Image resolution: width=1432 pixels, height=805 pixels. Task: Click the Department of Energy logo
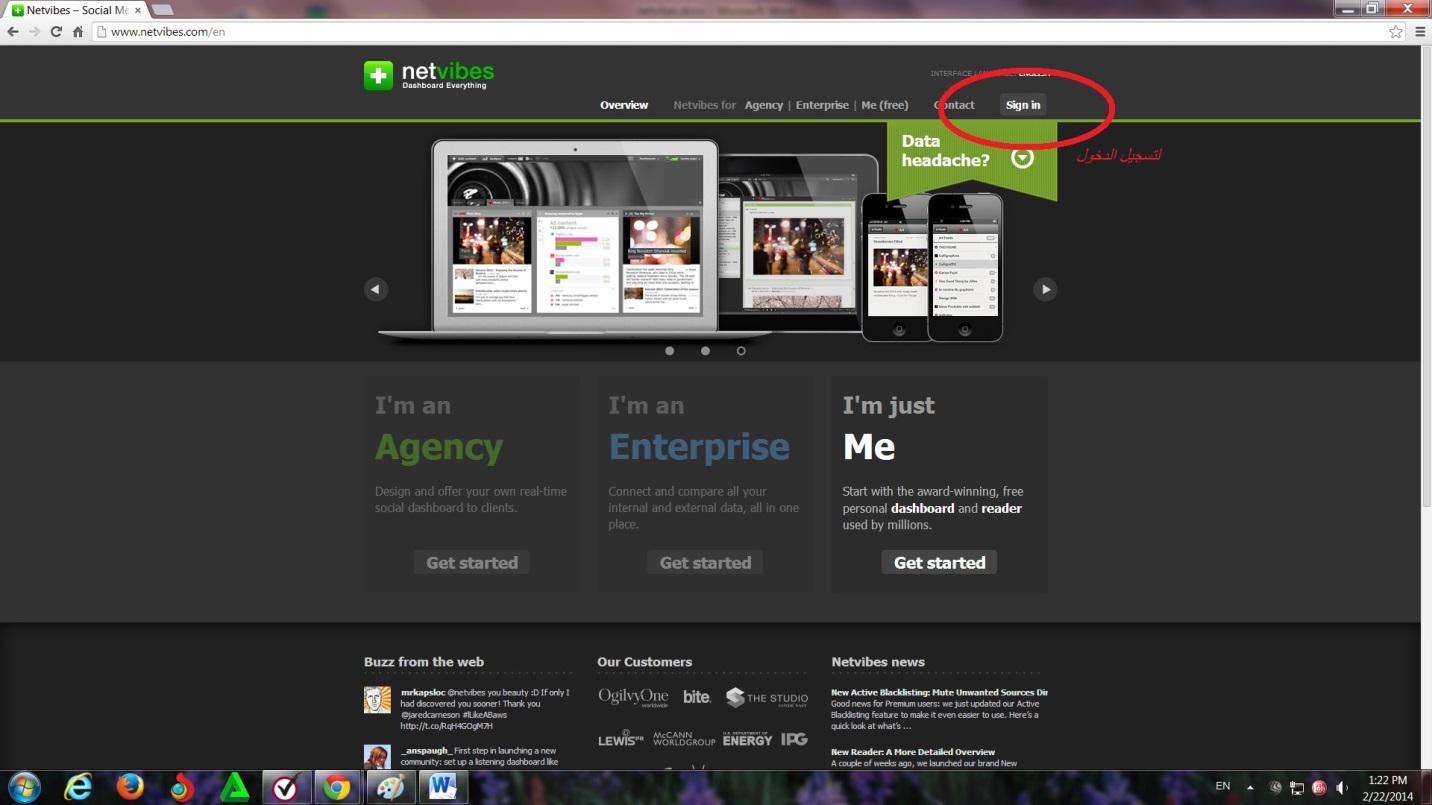747,738
